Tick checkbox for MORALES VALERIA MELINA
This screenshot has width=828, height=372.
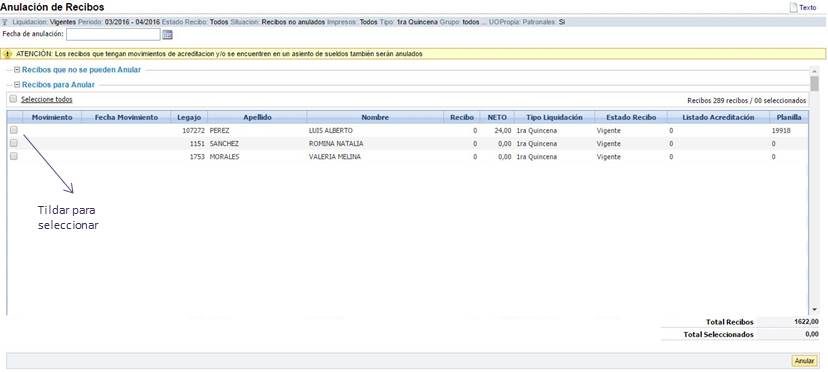tap(14, 156)
